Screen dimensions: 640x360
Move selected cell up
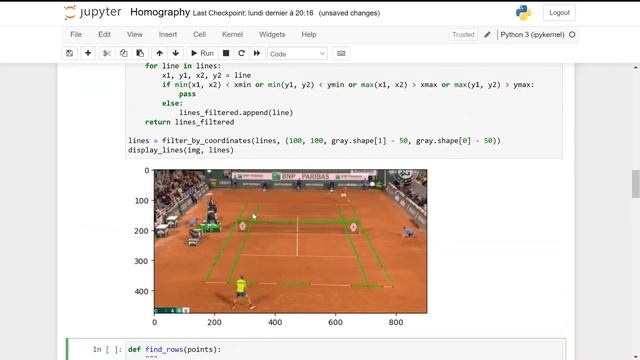pyautogui.click(x=160, y=53)
